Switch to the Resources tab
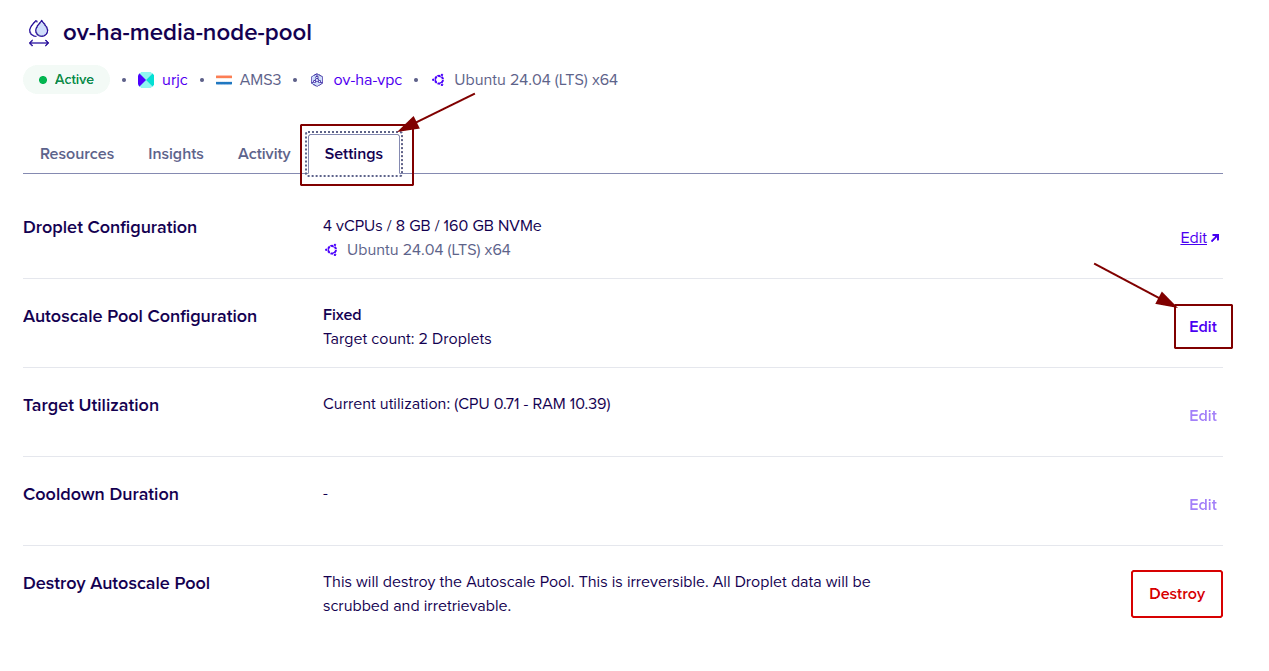The height and width of the screenshot is (671, 1269). (76, 153)
